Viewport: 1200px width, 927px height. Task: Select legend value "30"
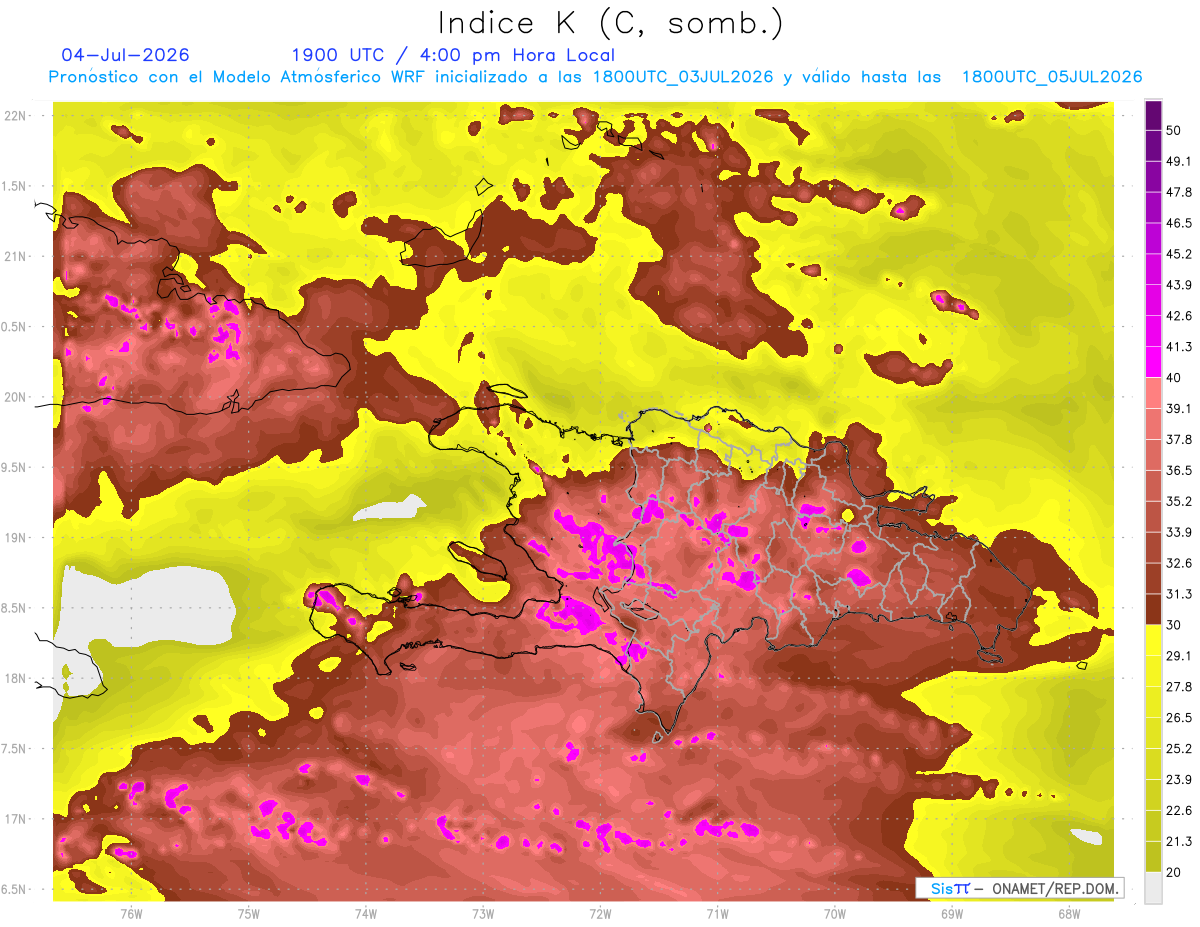[x=1174, y=625]
